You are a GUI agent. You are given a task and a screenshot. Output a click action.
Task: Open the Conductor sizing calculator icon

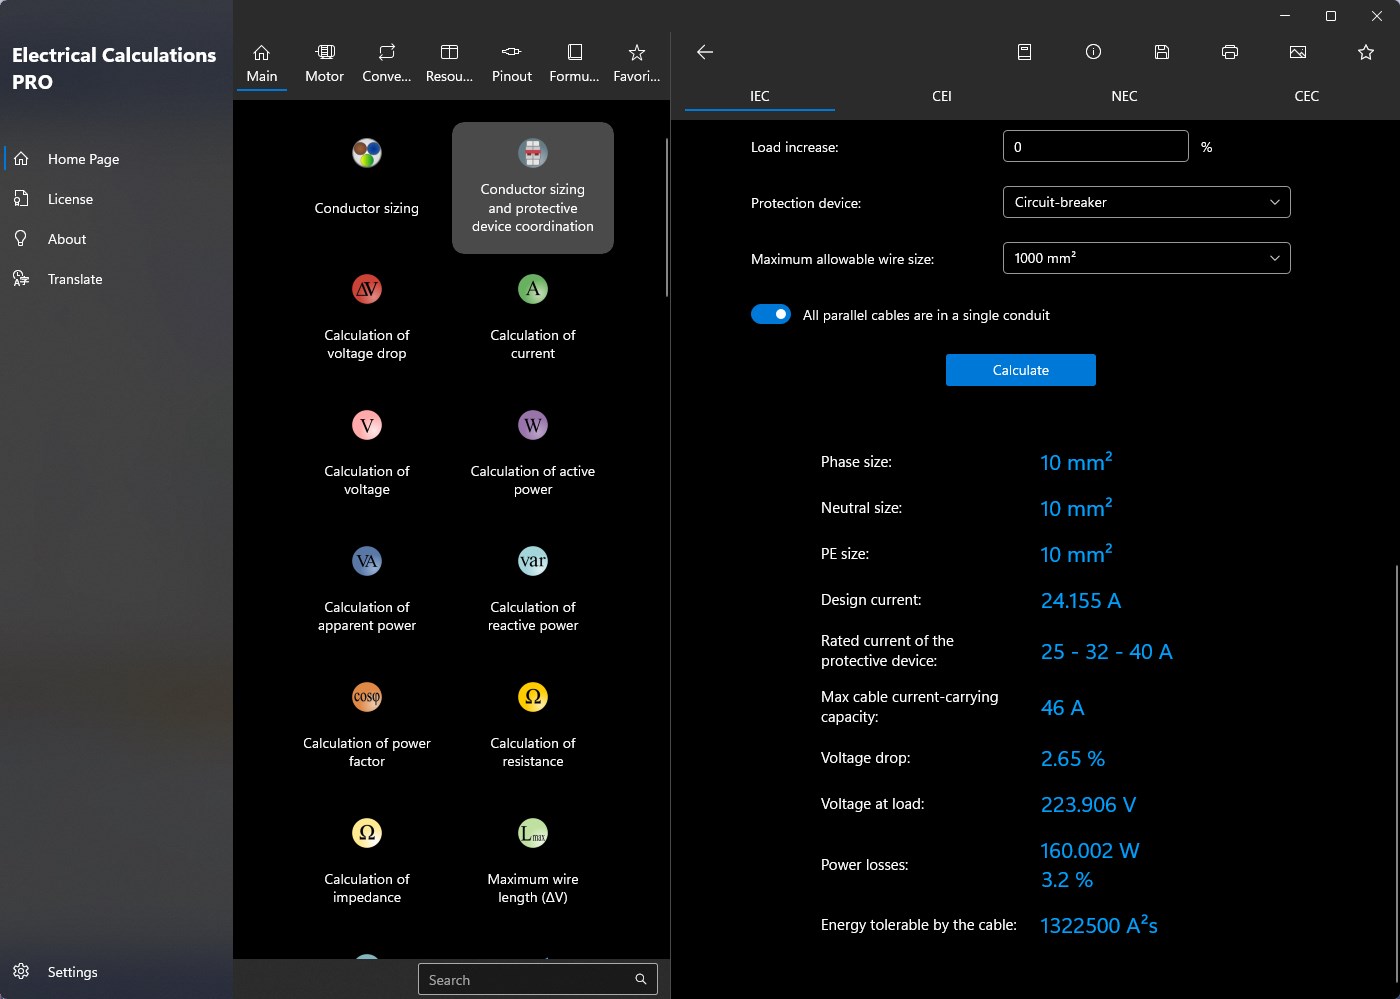coord(367,153)
